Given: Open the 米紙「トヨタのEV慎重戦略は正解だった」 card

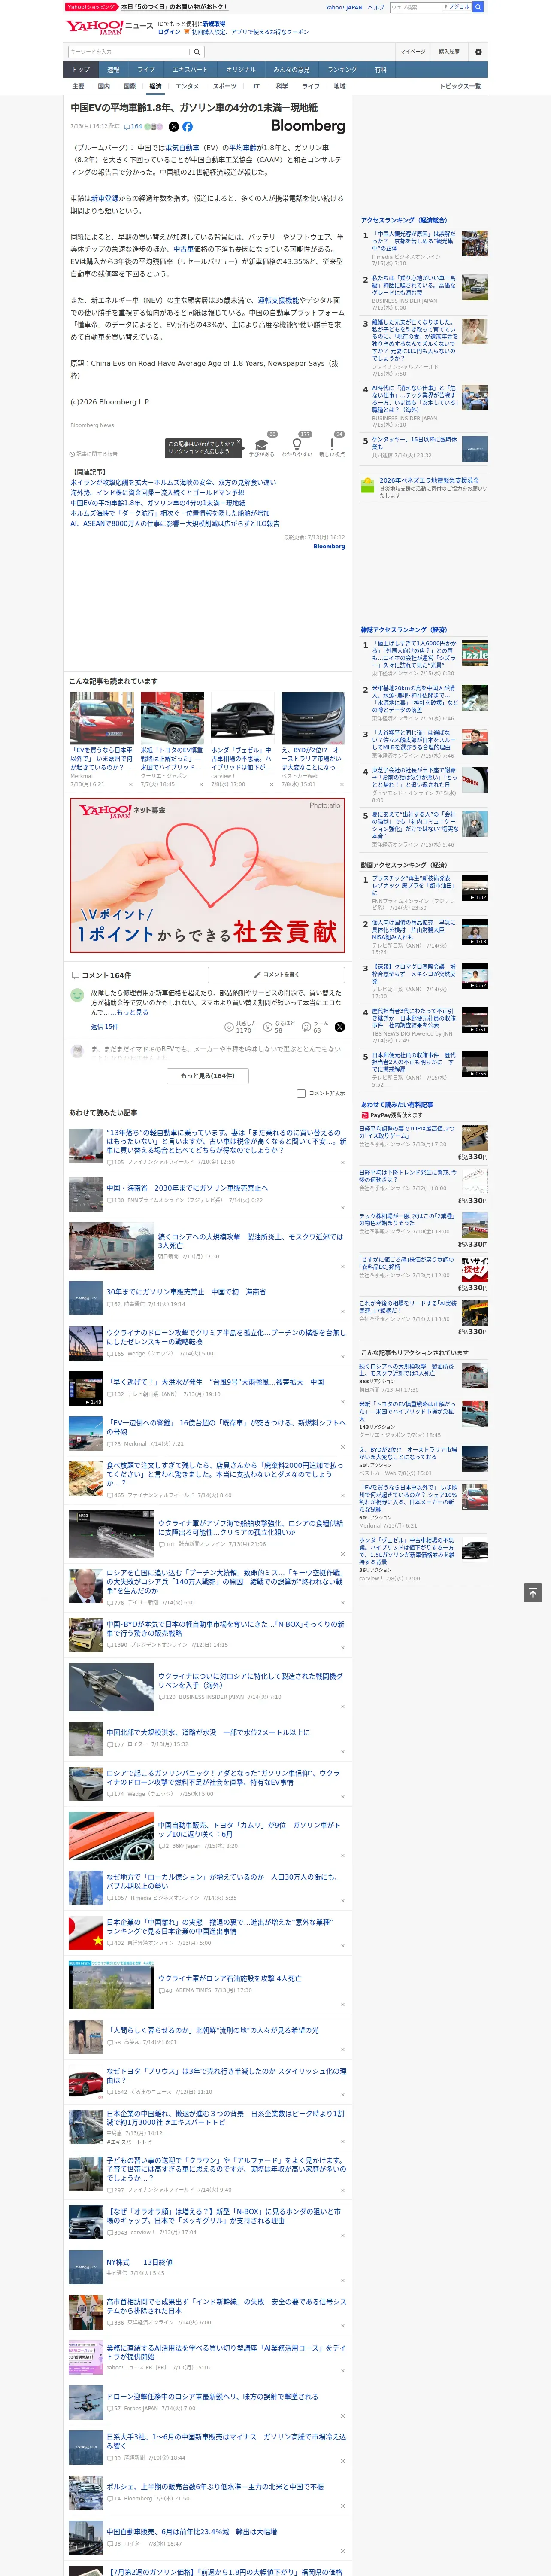Looking at the screenshot, I should click(172, 740).
